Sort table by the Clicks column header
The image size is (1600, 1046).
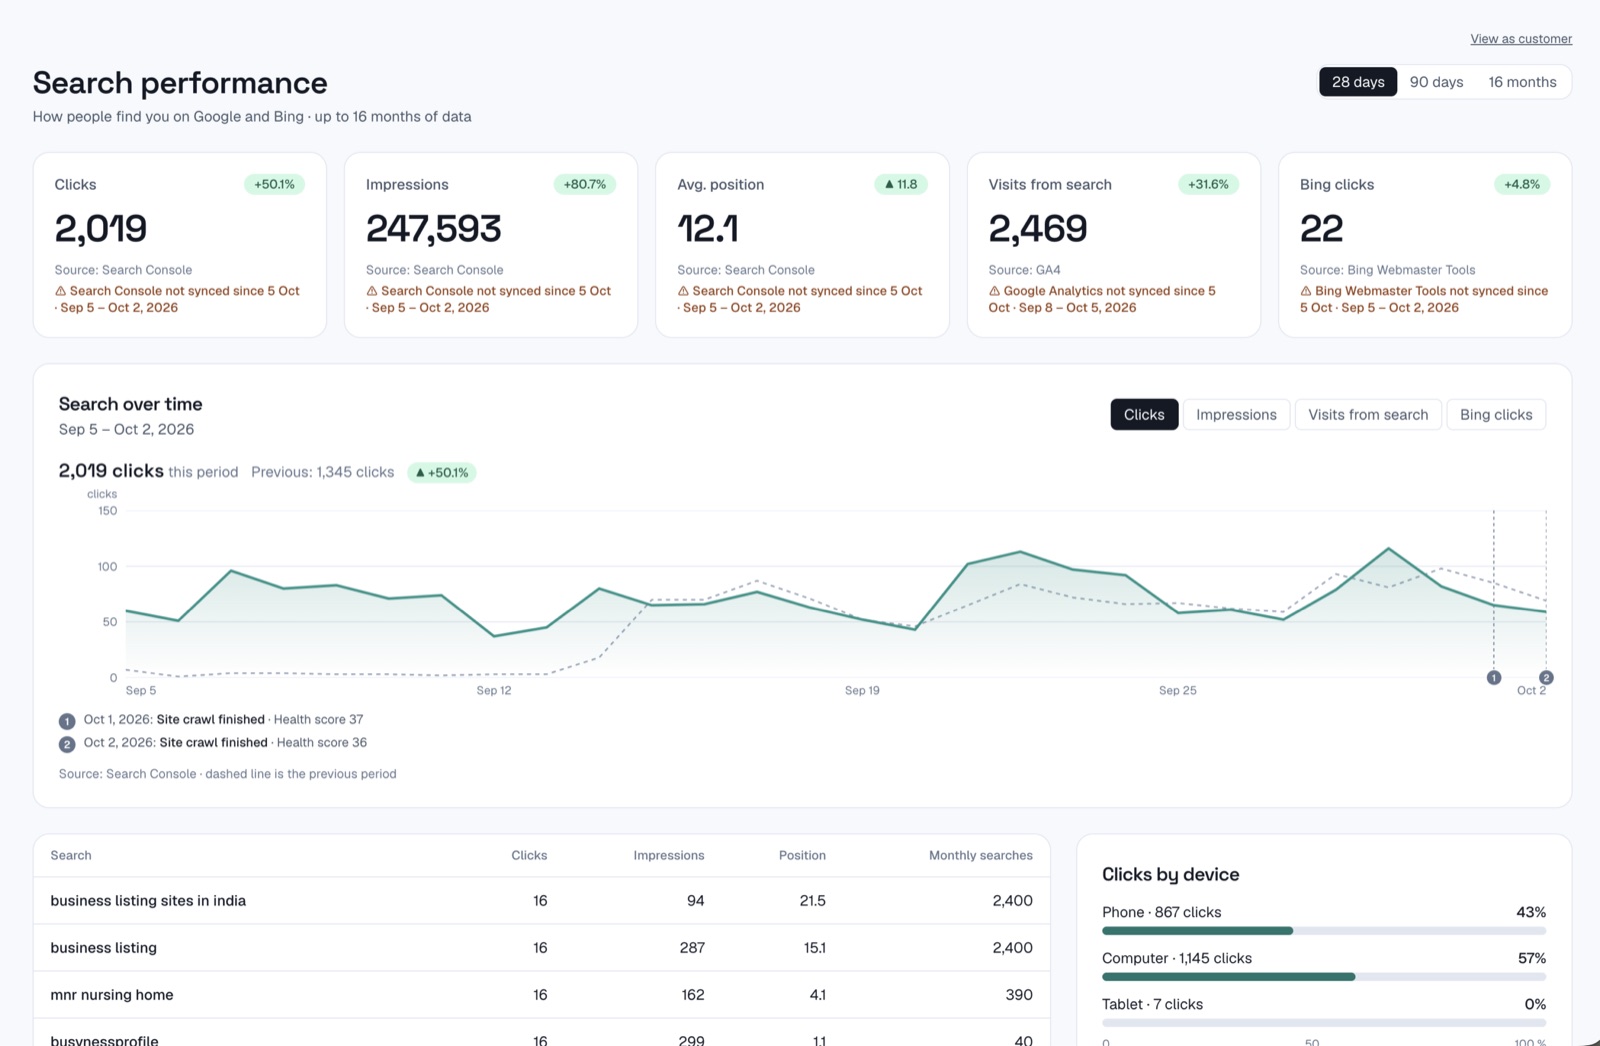529,855
